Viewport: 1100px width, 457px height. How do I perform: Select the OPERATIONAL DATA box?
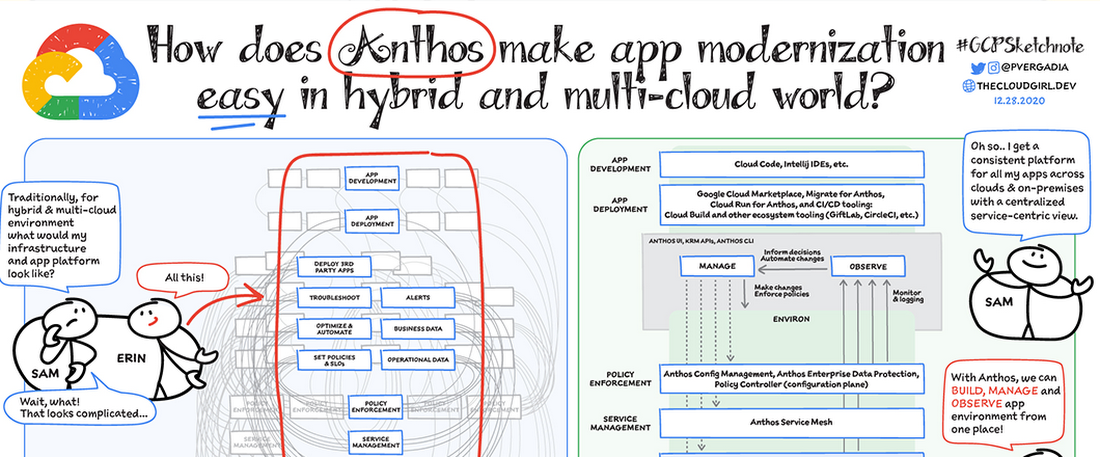[418, 360]
